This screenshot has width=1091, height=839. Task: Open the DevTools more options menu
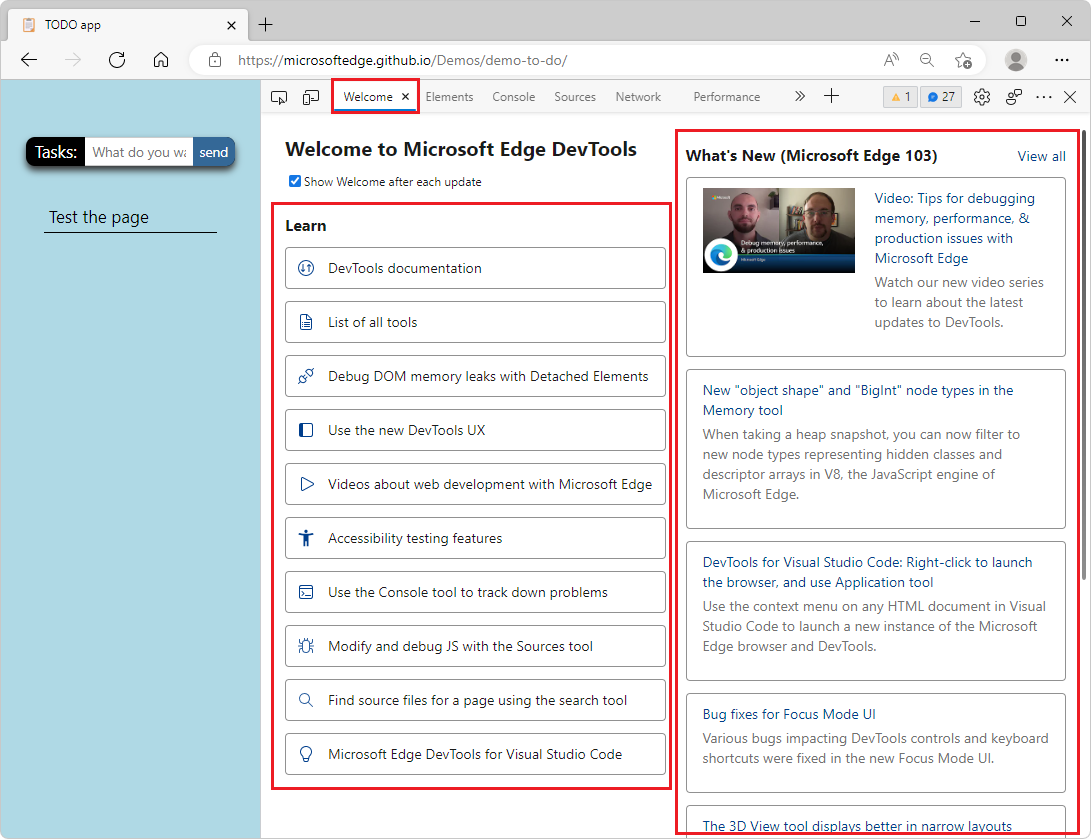coord(1043,96)
